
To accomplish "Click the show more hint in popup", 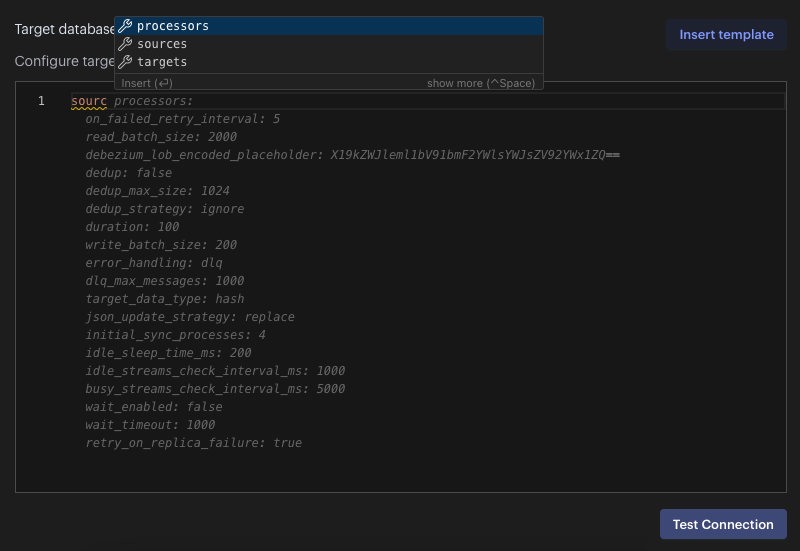I will 480,83.
